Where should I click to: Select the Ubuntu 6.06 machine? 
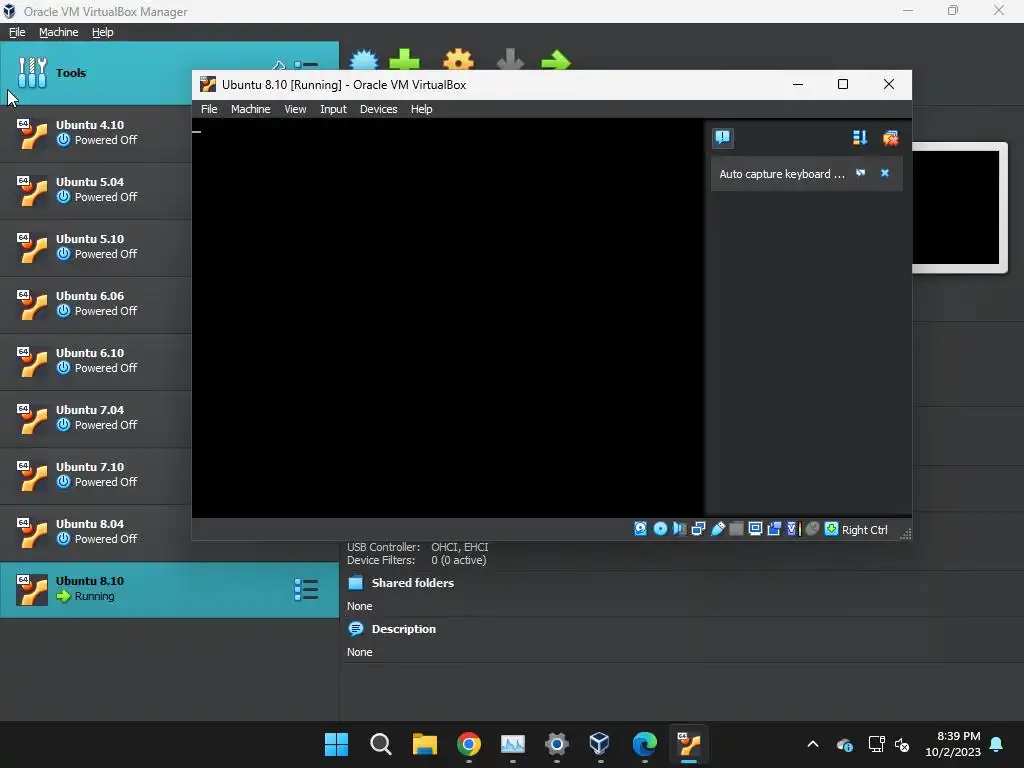click(96, 303)
